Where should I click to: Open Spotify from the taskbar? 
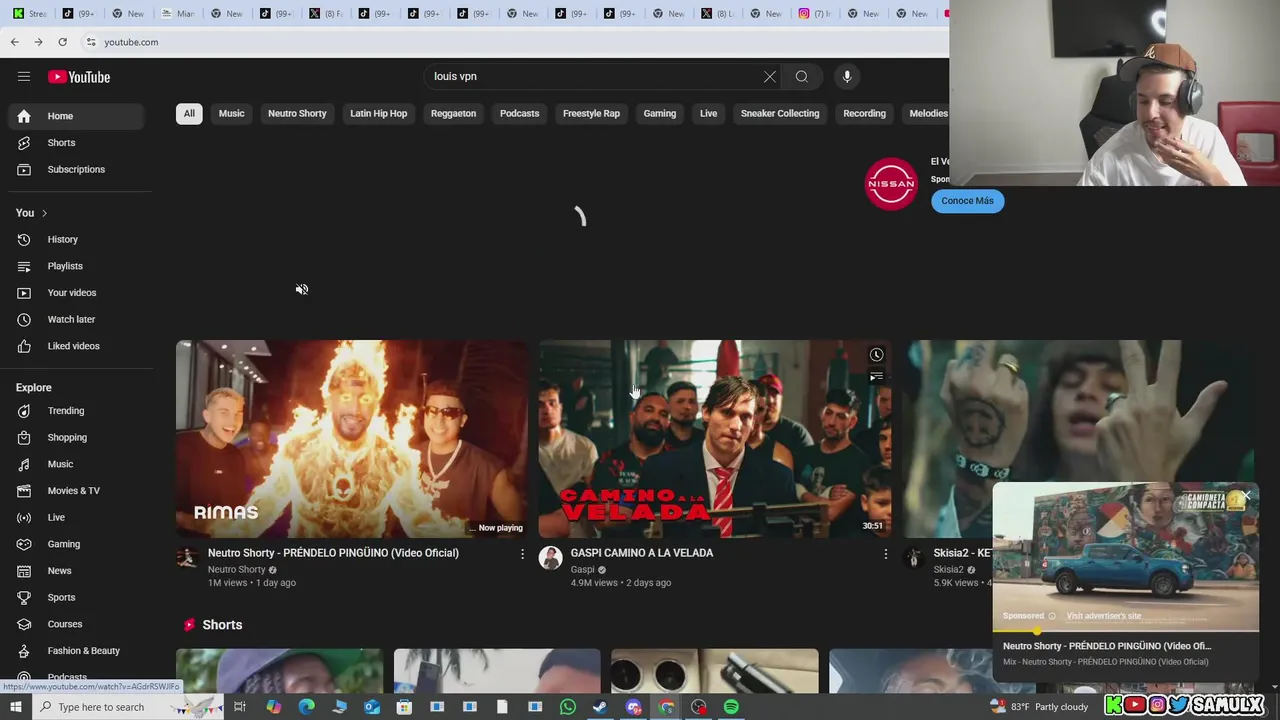(731, 707)
